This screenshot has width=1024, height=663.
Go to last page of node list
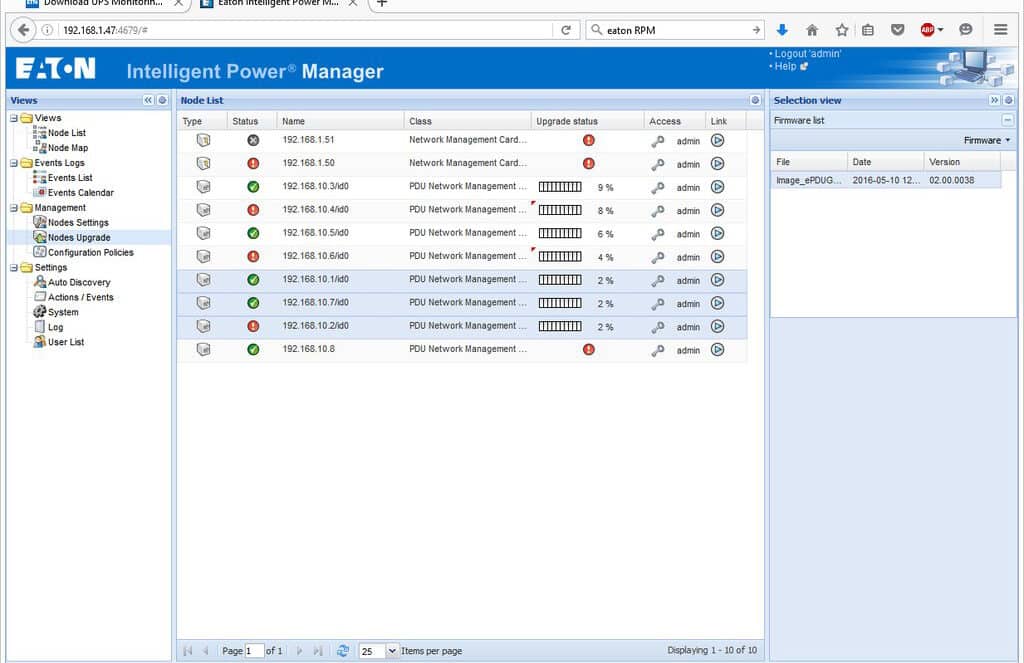pos(318,651)
